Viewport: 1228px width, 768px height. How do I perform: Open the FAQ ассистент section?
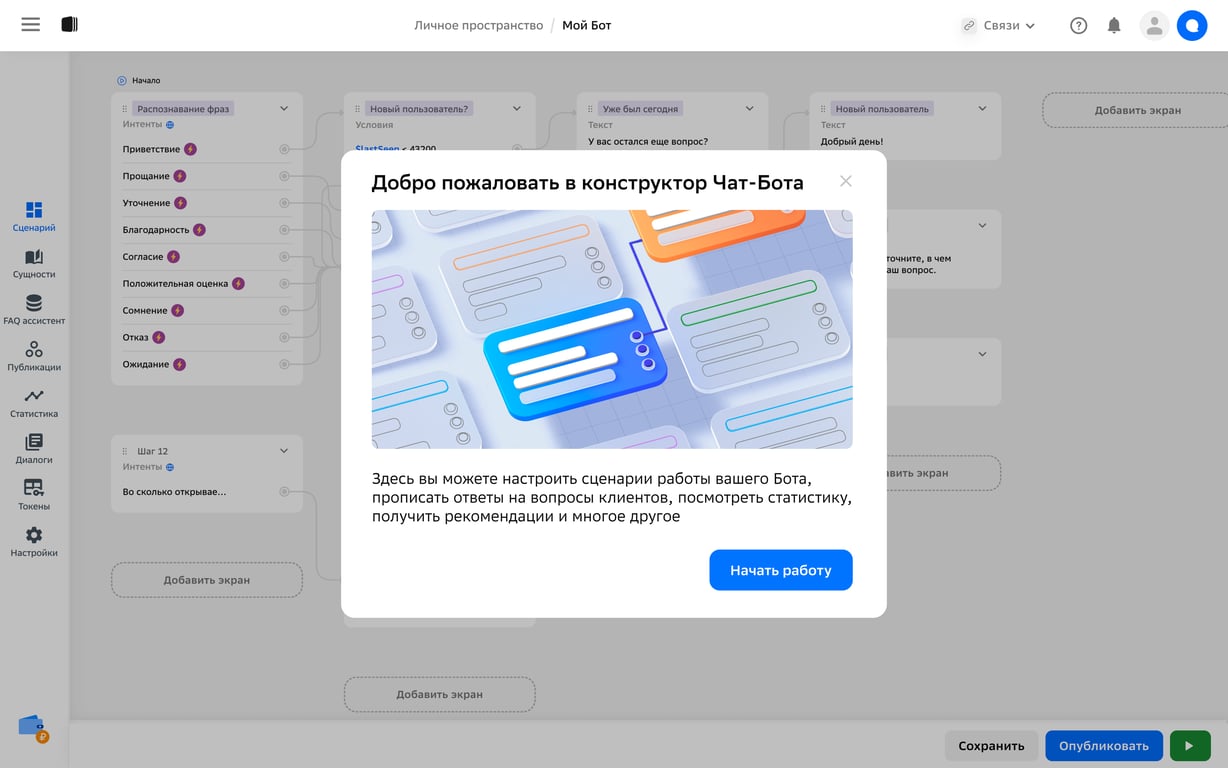(34, 310)
